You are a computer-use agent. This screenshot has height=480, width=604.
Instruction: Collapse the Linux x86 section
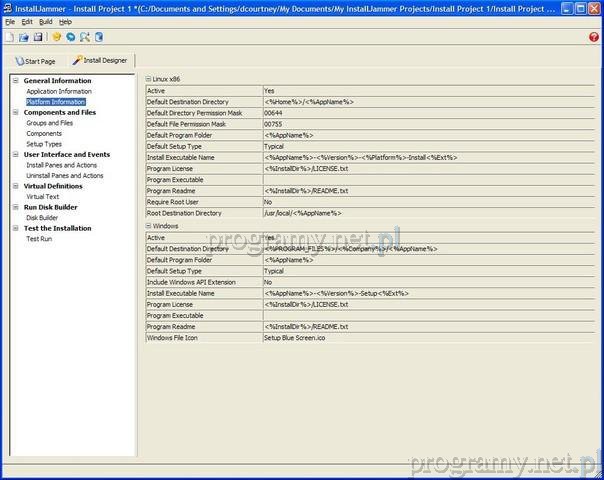[x=147, y=78]
